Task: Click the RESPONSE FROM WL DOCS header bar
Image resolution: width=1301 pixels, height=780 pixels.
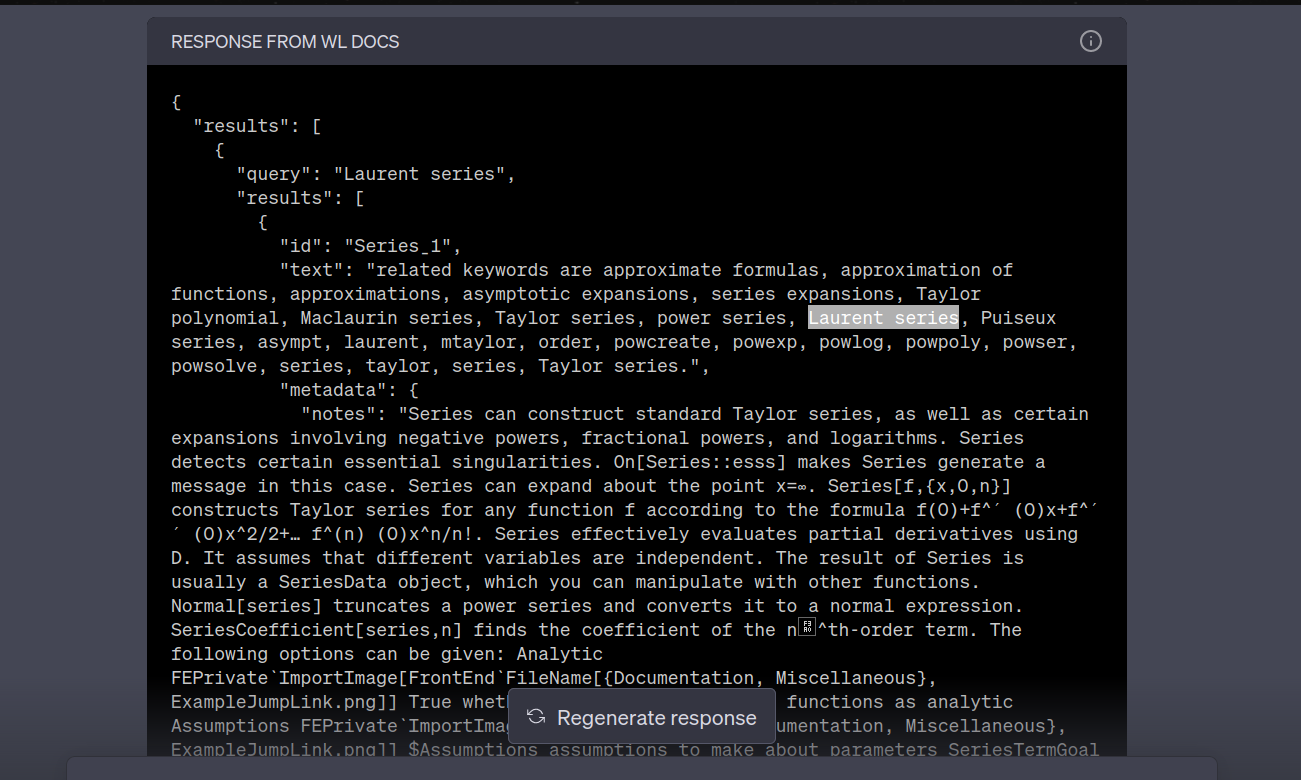Action: coord(284,41)
